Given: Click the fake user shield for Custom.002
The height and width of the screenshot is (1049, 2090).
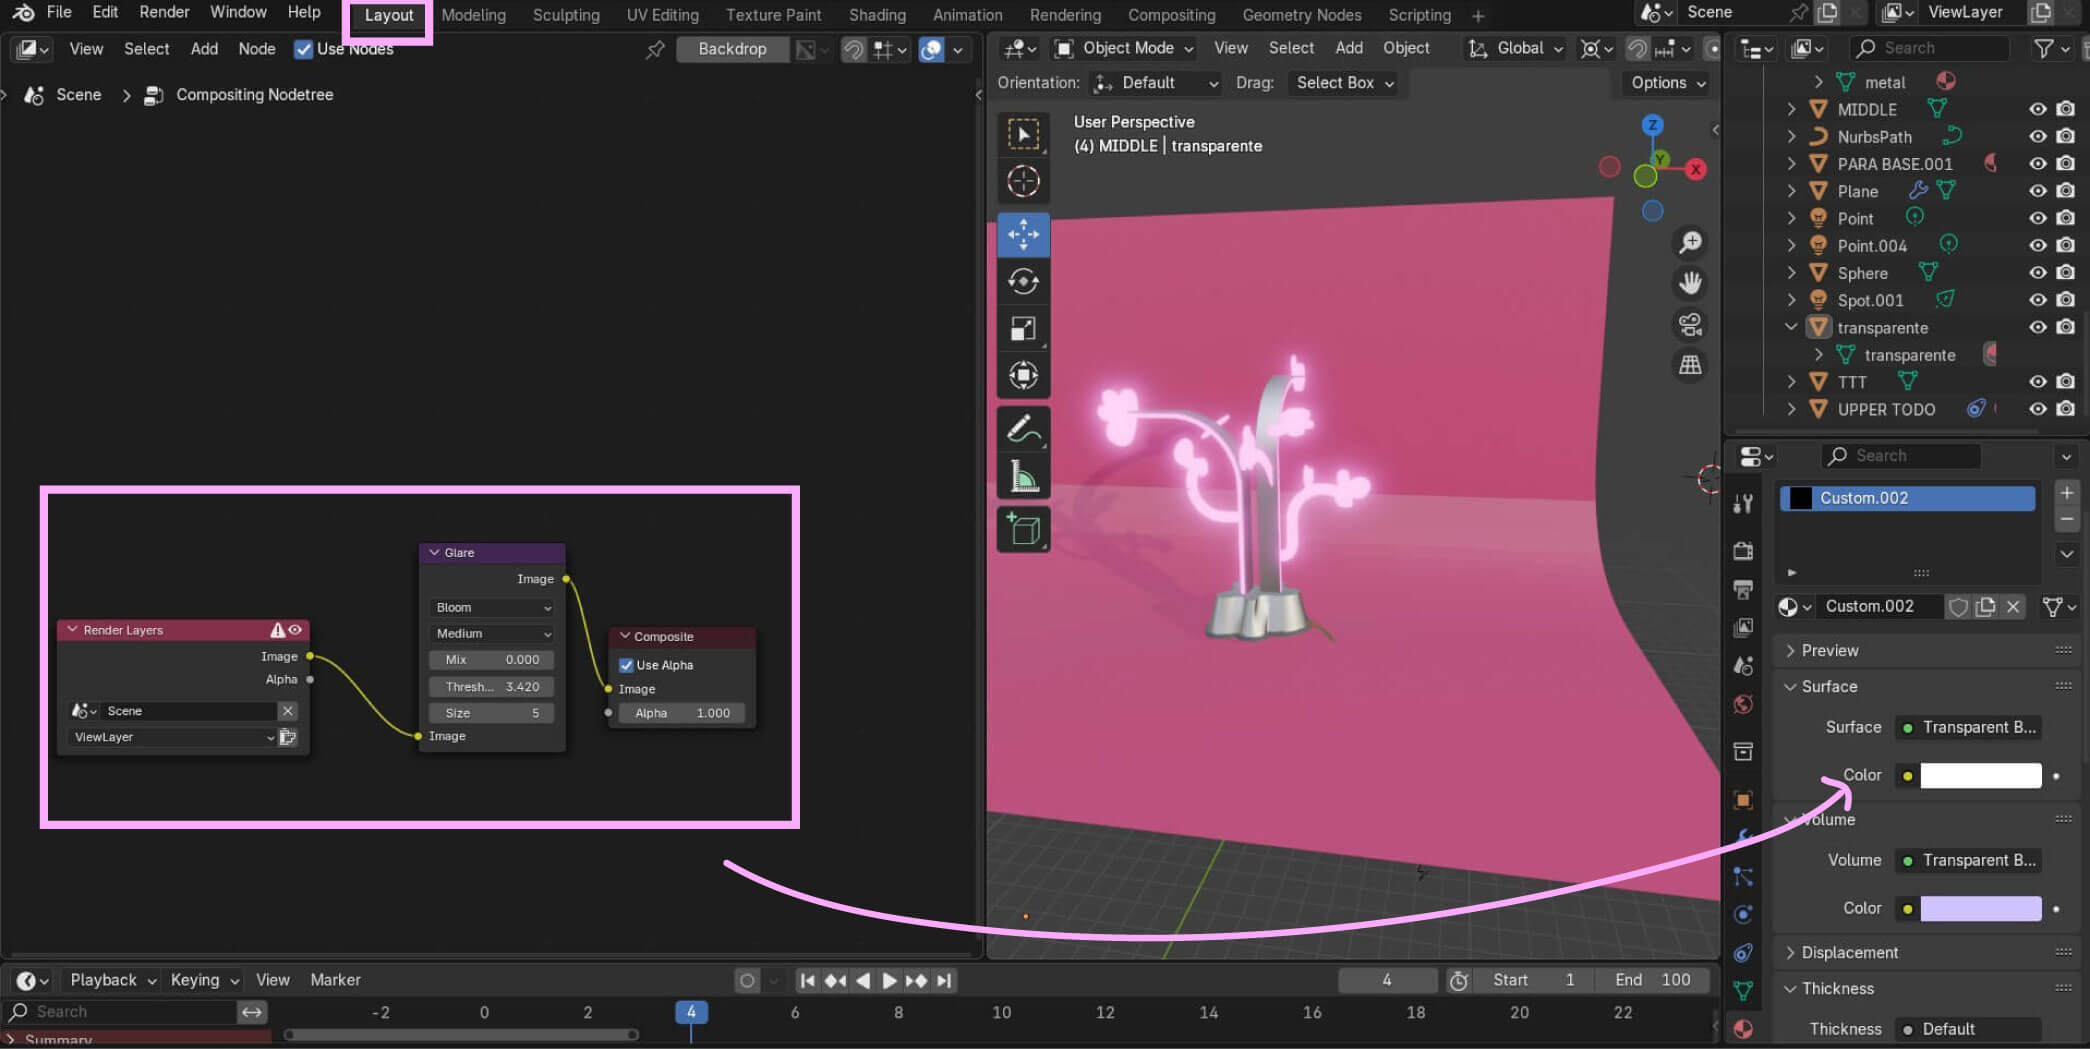Looking at the screenshot, I should [1958, 606].
